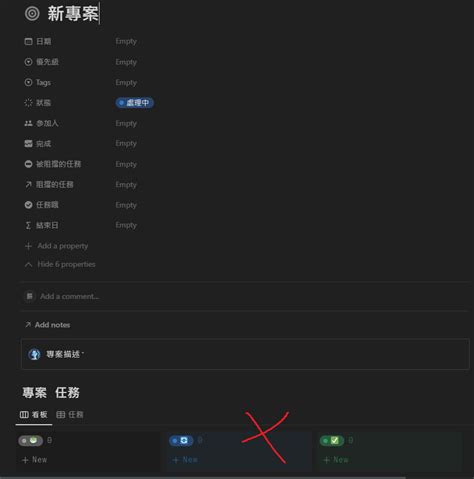This screenshot has width=474, height=479.
Task: Click the 參加人 people icon
Action: [x=28, y=123]
